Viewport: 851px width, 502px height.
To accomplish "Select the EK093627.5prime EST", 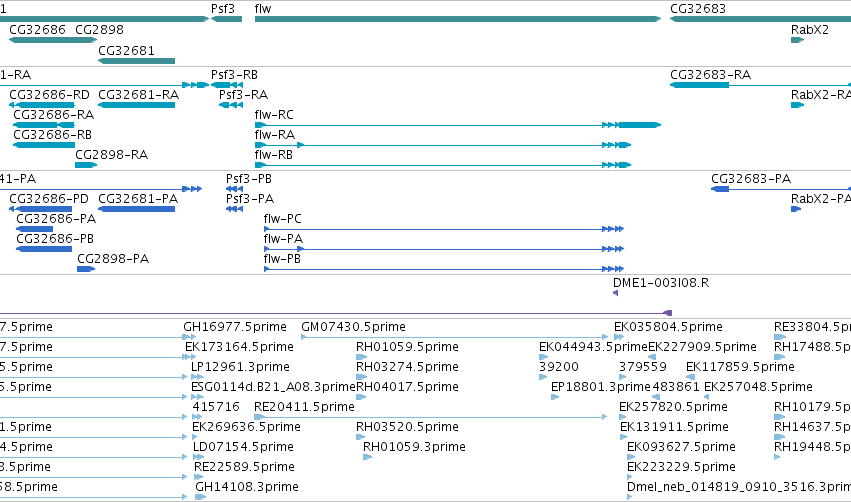I will pos(631,457).
